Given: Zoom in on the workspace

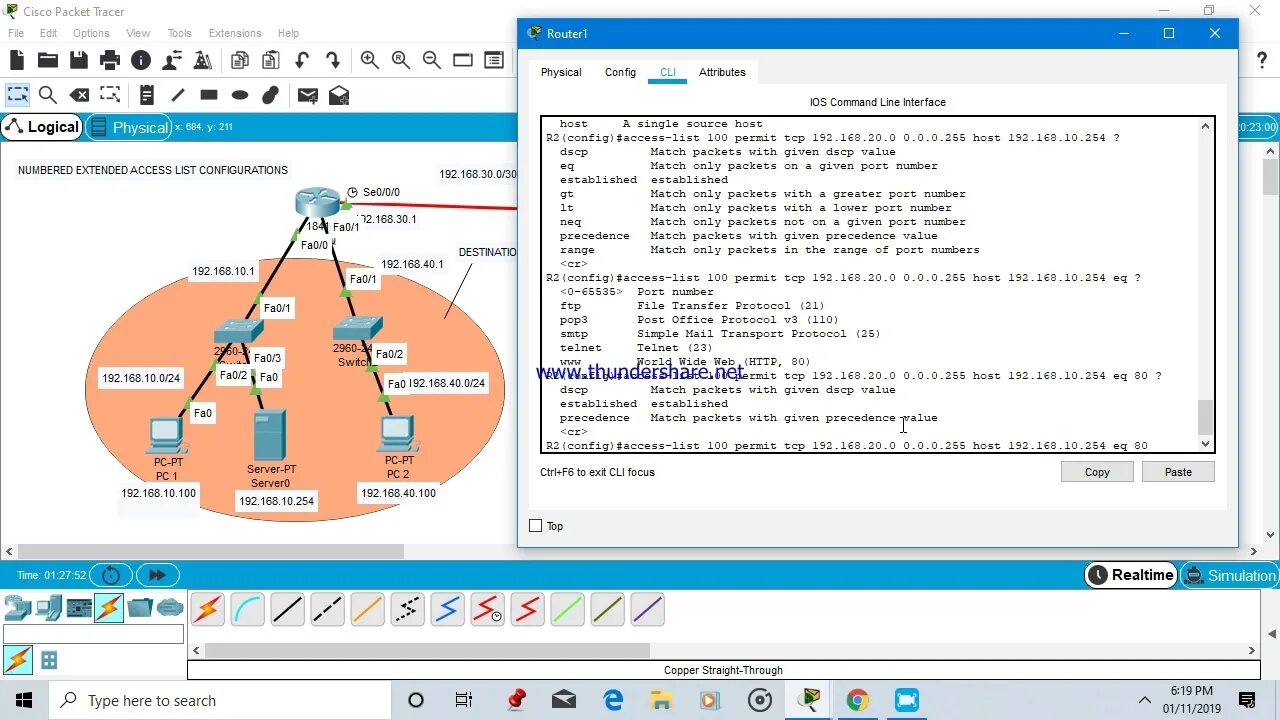Looking at the screenshot, I should tap(369, 60).
